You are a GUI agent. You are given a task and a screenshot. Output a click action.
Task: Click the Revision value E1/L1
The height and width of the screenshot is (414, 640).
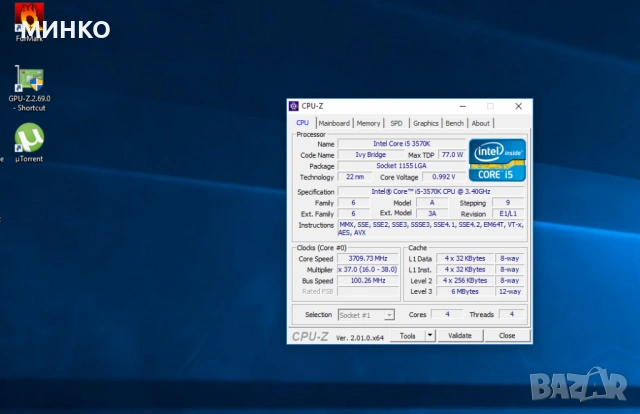click(x=508, y=214)
